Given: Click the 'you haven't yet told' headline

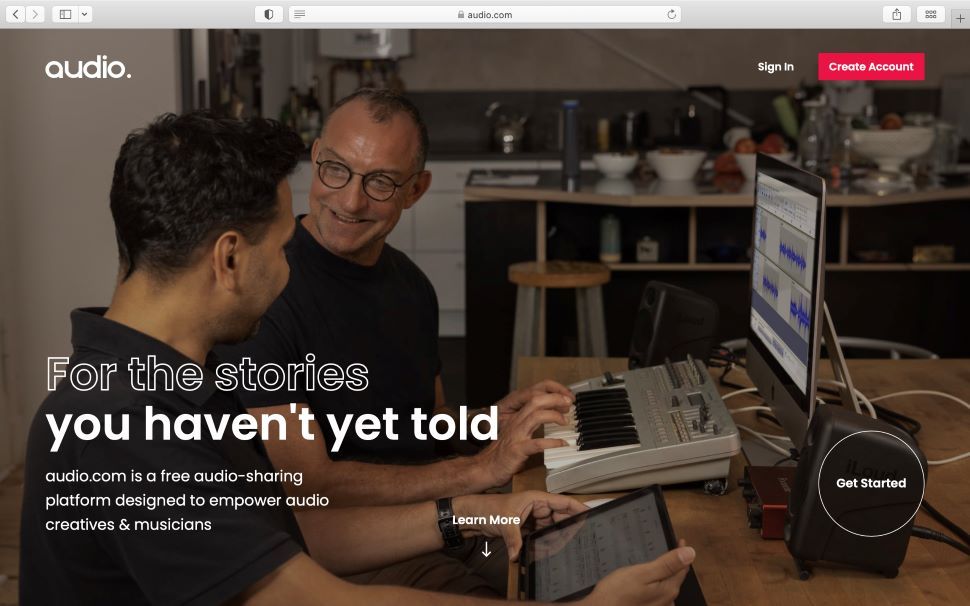Looking at the screenshot, I should (x=272, y=426).
